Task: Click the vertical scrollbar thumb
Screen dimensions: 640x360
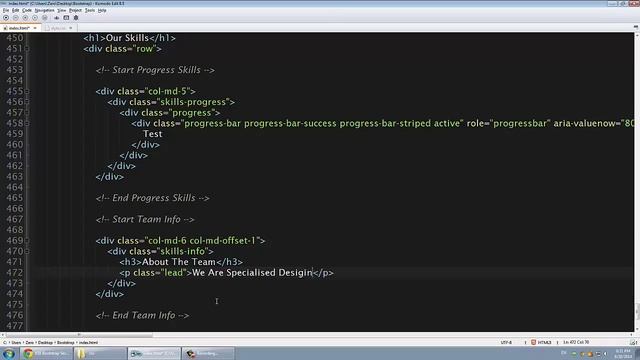Action: coord(637,312)
